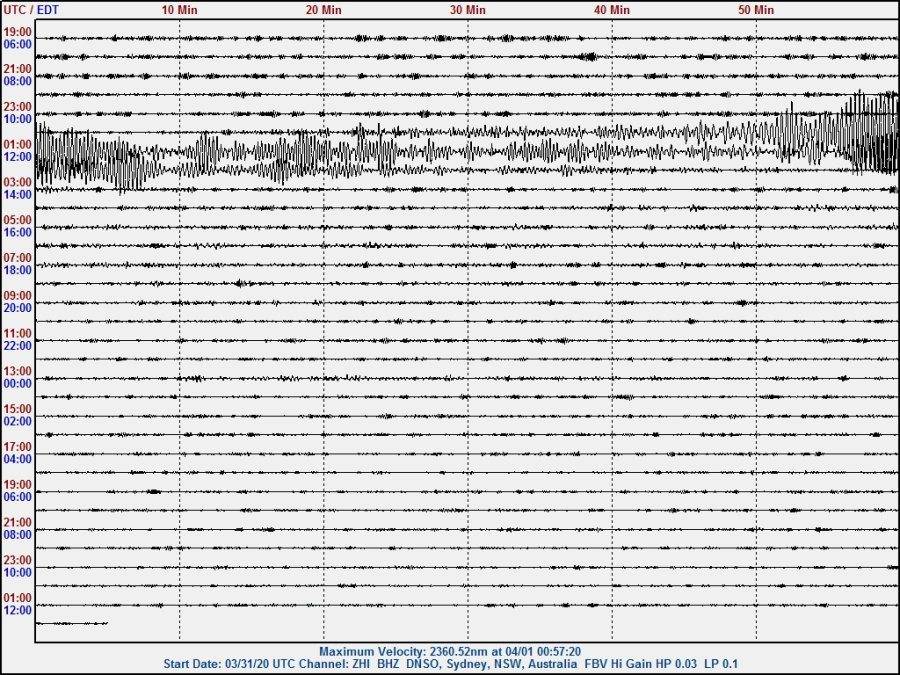Click the red 05:00 UTC row label
This screenshot has width=900, height=675.
point(17,220)
